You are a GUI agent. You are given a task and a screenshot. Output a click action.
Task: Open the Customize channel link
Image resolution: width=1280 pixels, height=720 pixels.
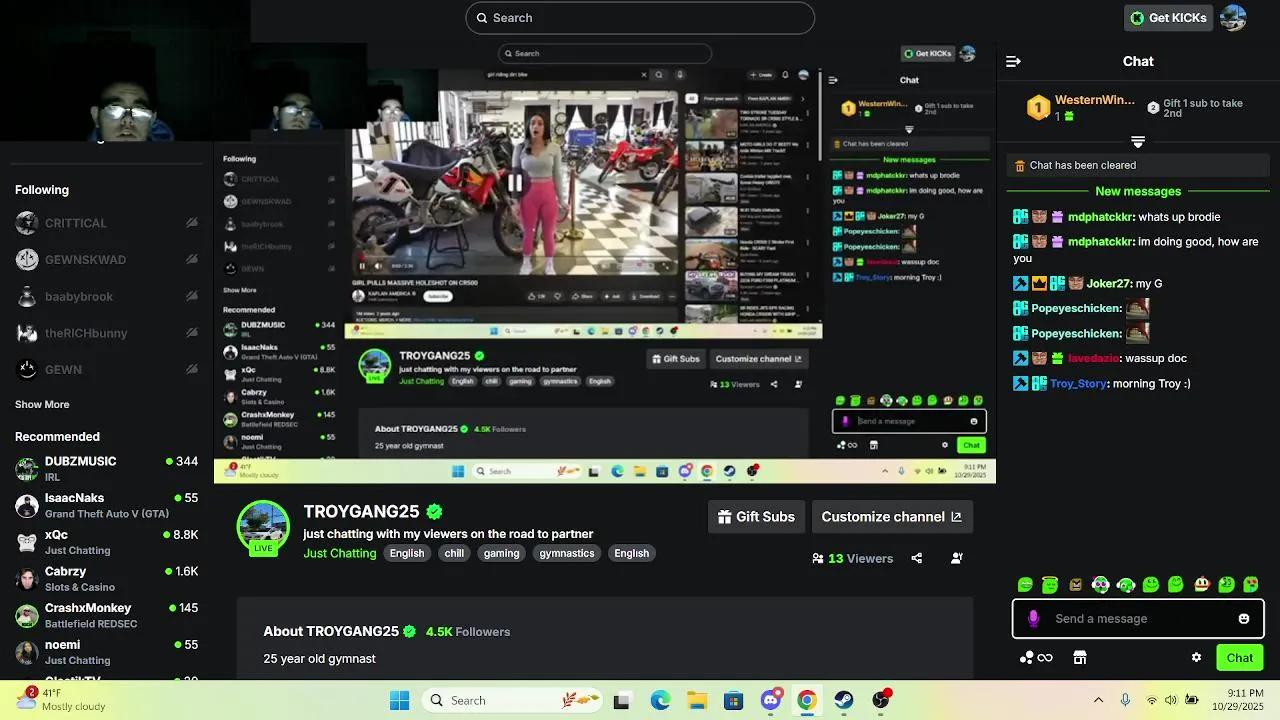[x=892, y=517]
